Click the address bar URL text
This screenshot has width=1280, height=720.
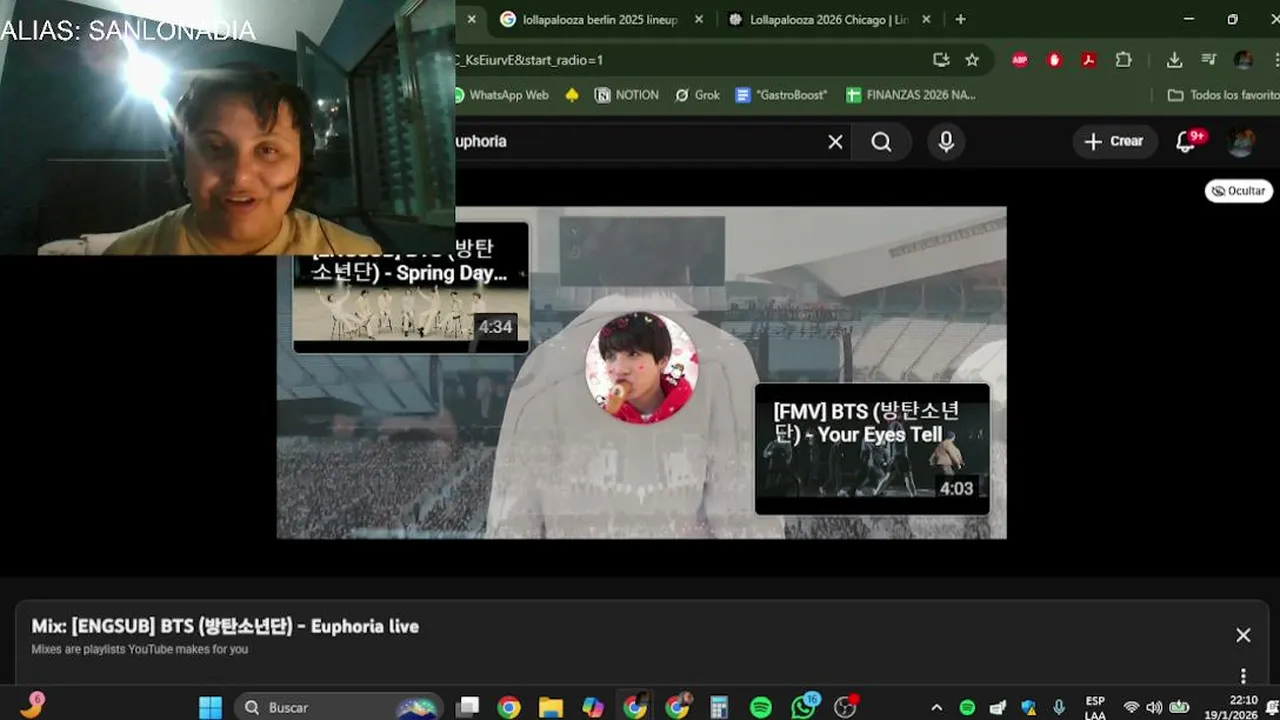(530, 60)
